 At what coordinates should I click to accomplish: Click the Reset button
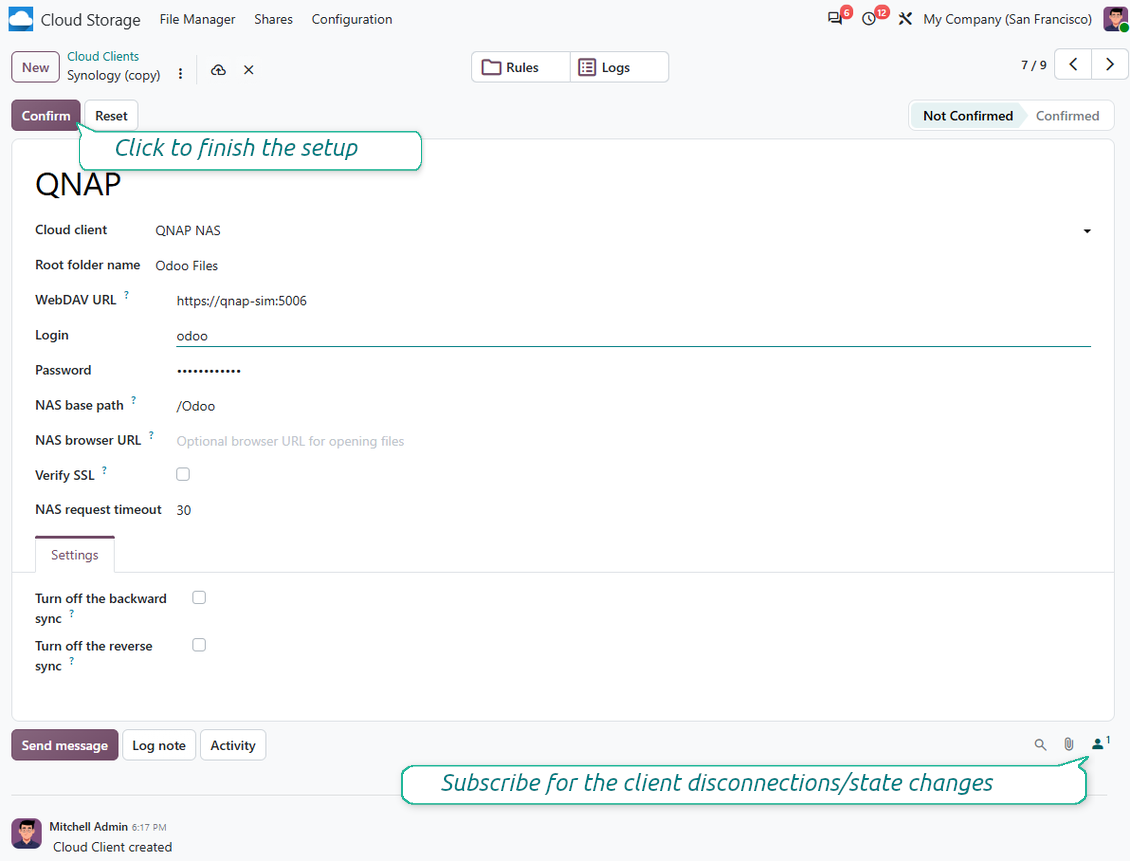(111, 115)
